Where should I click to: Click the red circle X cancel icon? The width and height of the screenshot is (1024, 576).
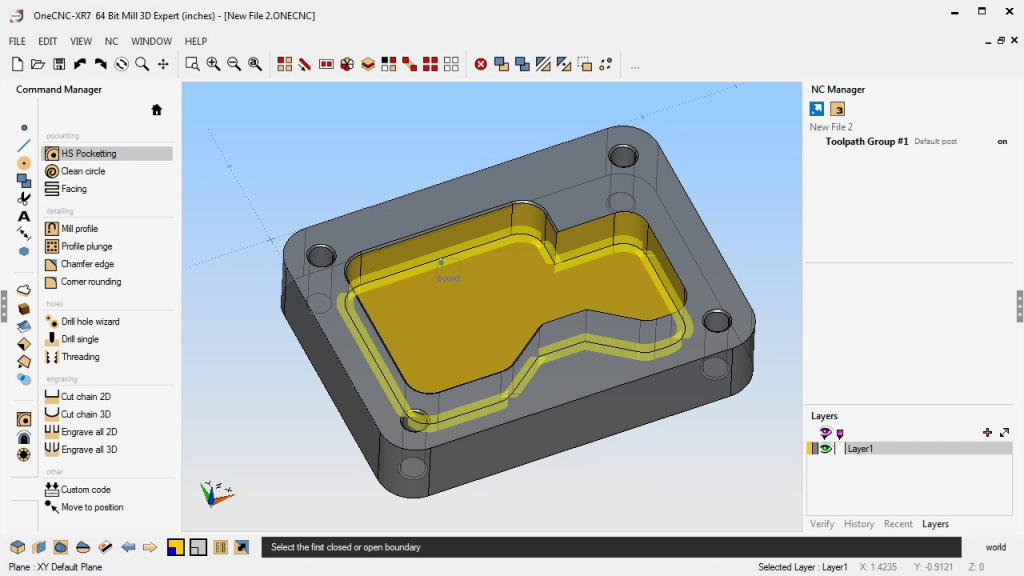click(480, 64)
